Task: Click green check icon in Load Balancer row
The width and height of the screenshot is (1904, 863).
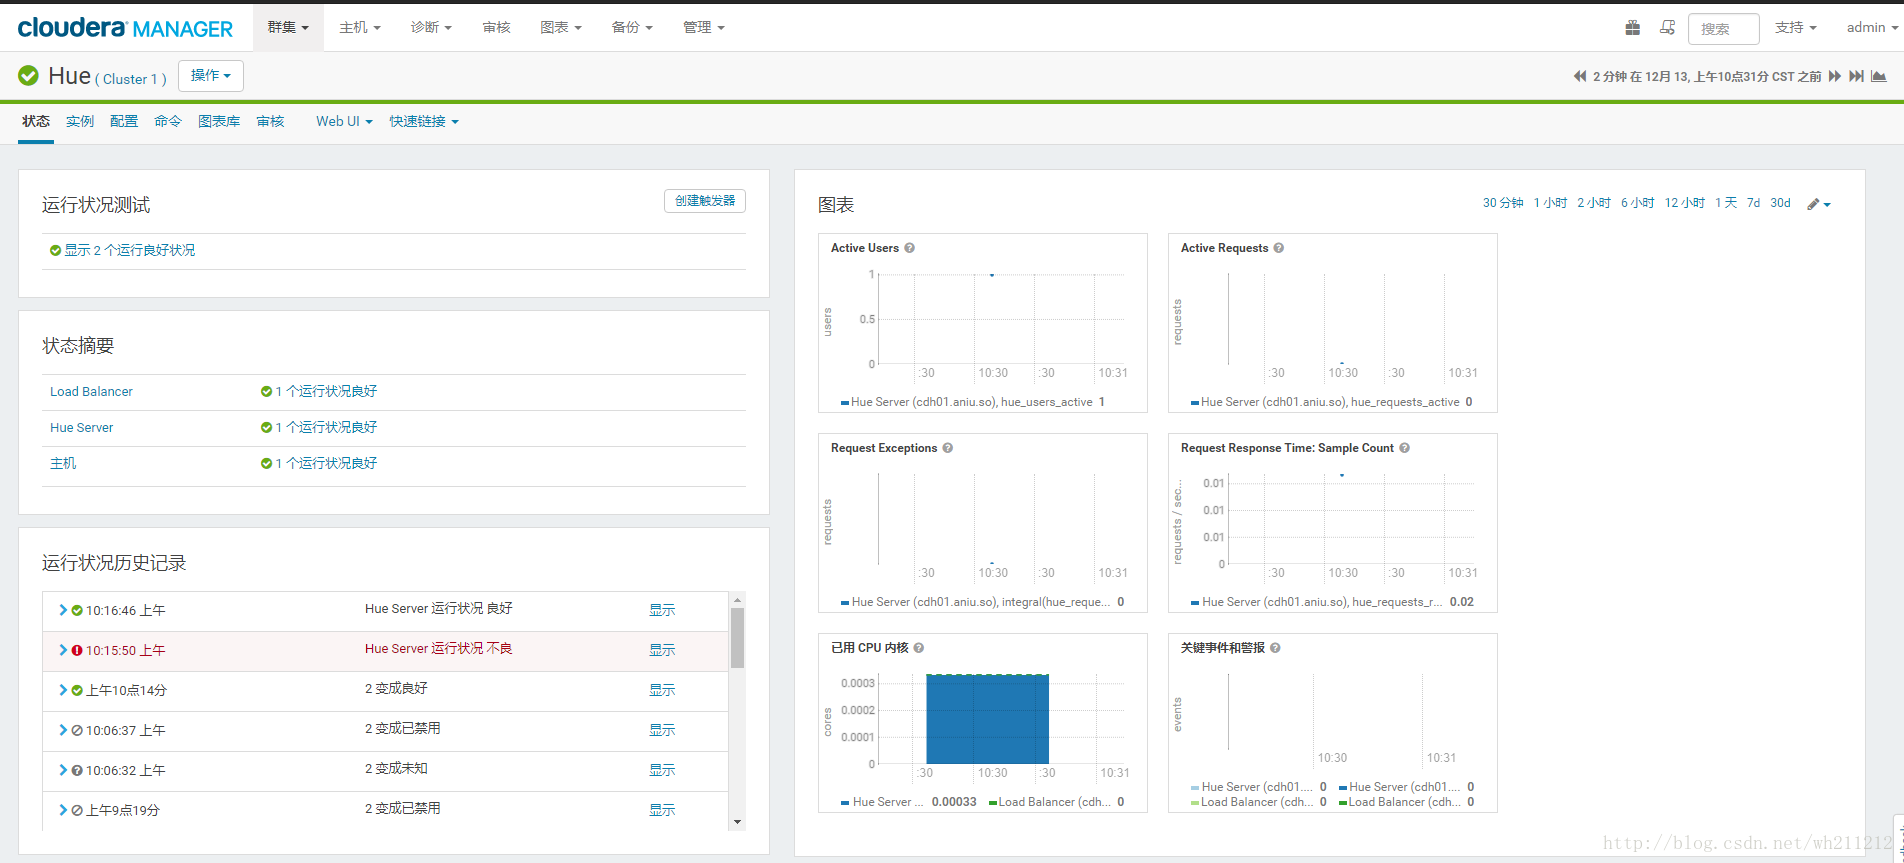Action: [x=266, y=391]
